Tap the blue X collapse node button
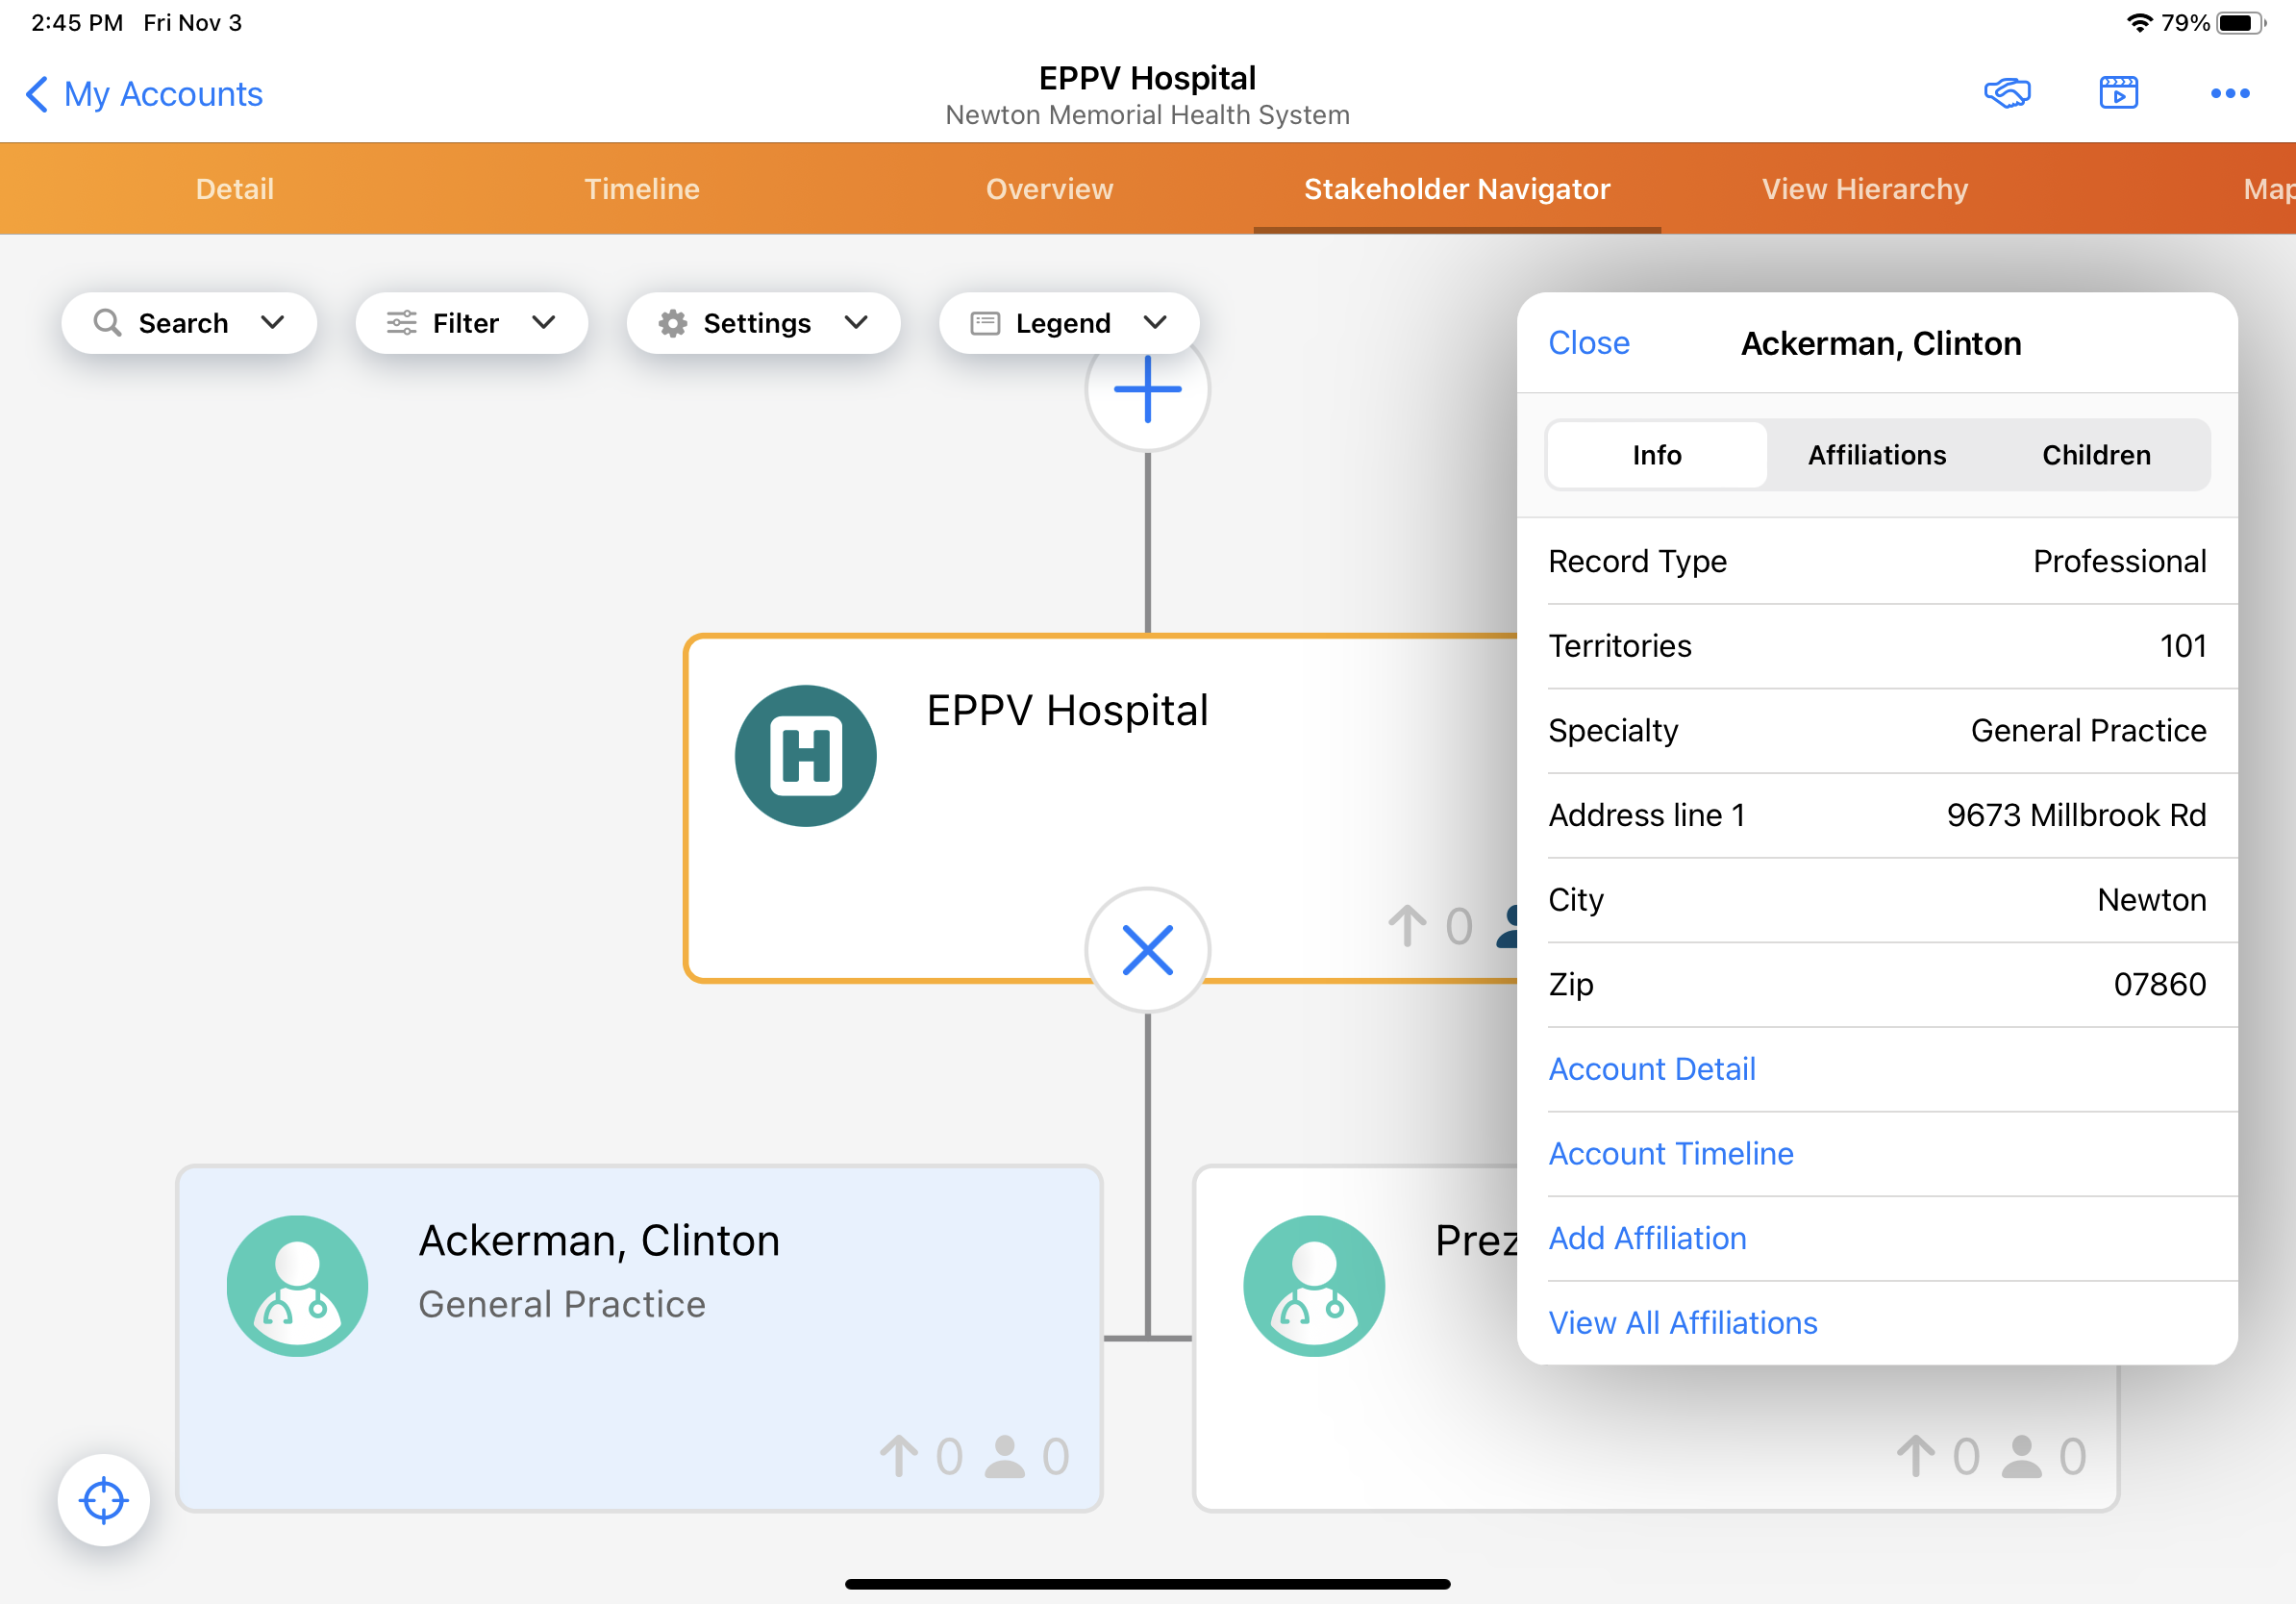Screen dimensions: 2296x1604 [x=1147, y=949]
